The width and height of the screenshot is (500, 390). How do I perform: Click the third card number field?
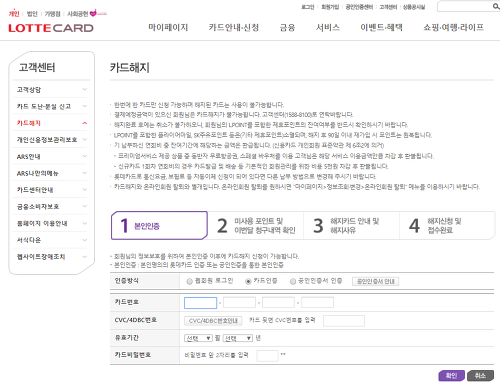[x=278, y=302]
